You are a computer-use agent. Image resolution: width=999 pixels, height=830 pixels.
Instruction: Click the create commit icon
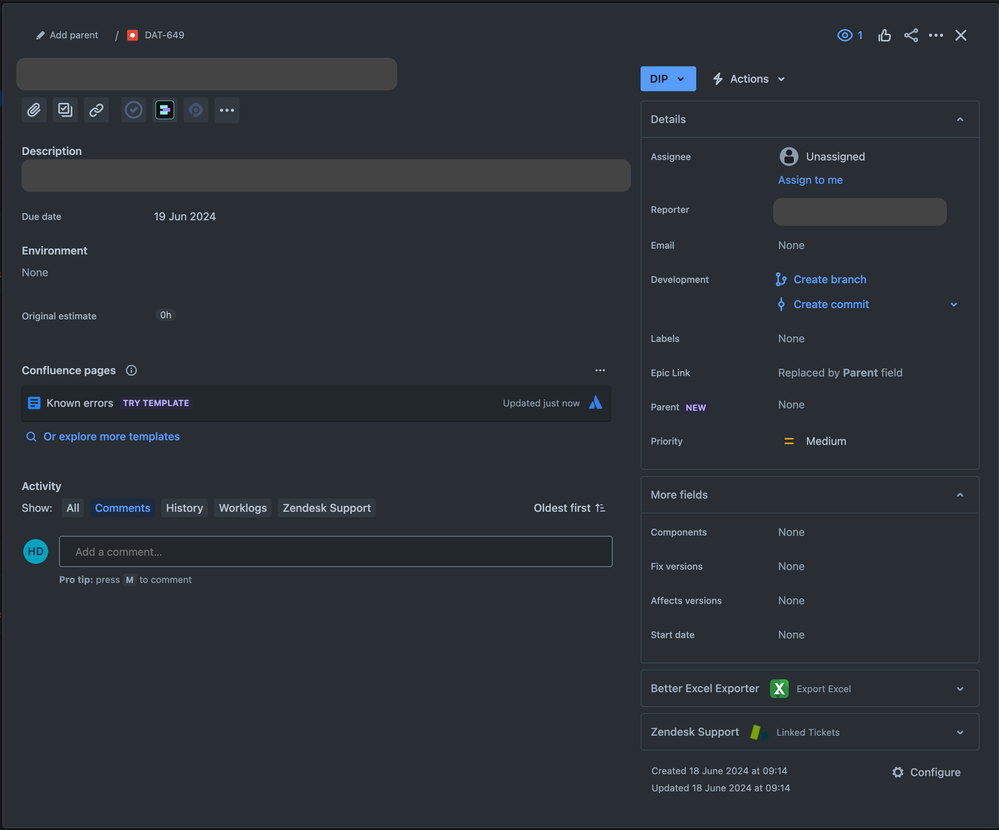(781, 304)
